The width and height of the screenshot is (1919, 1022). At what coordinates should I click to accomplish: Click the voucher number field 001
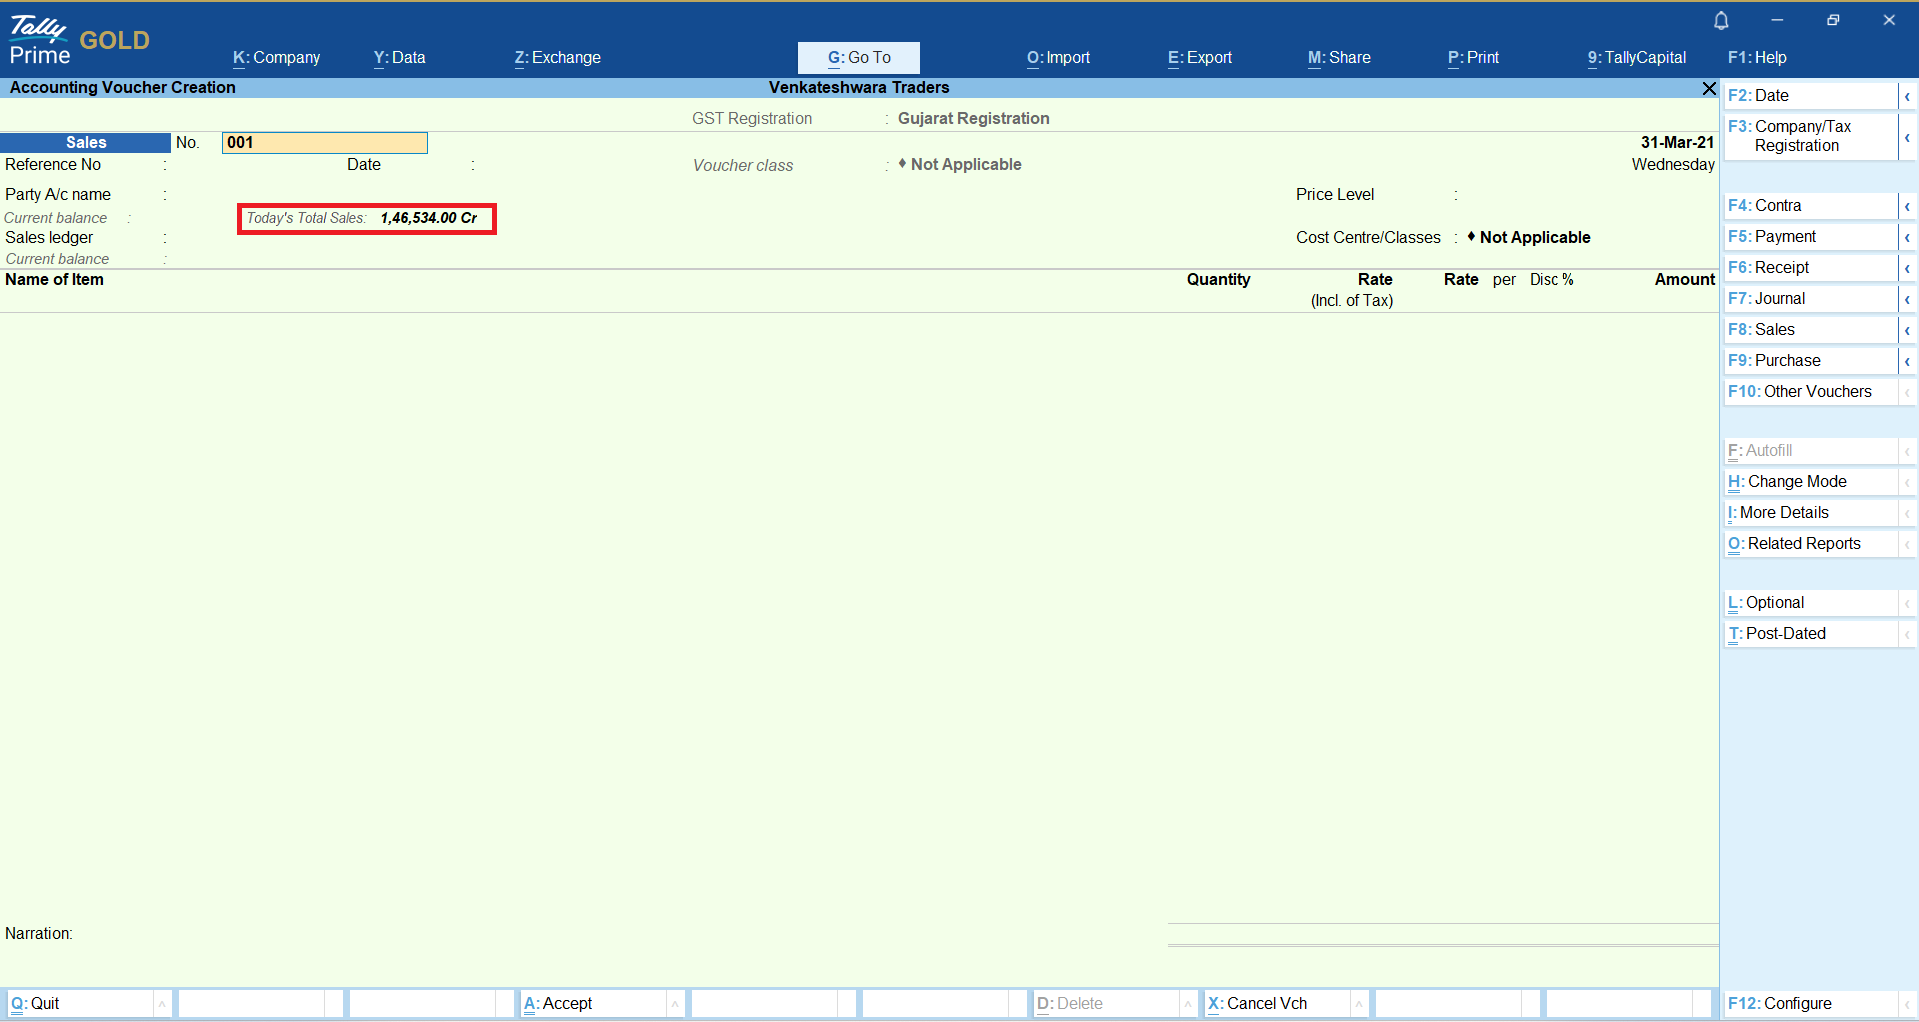click(324, 143)
